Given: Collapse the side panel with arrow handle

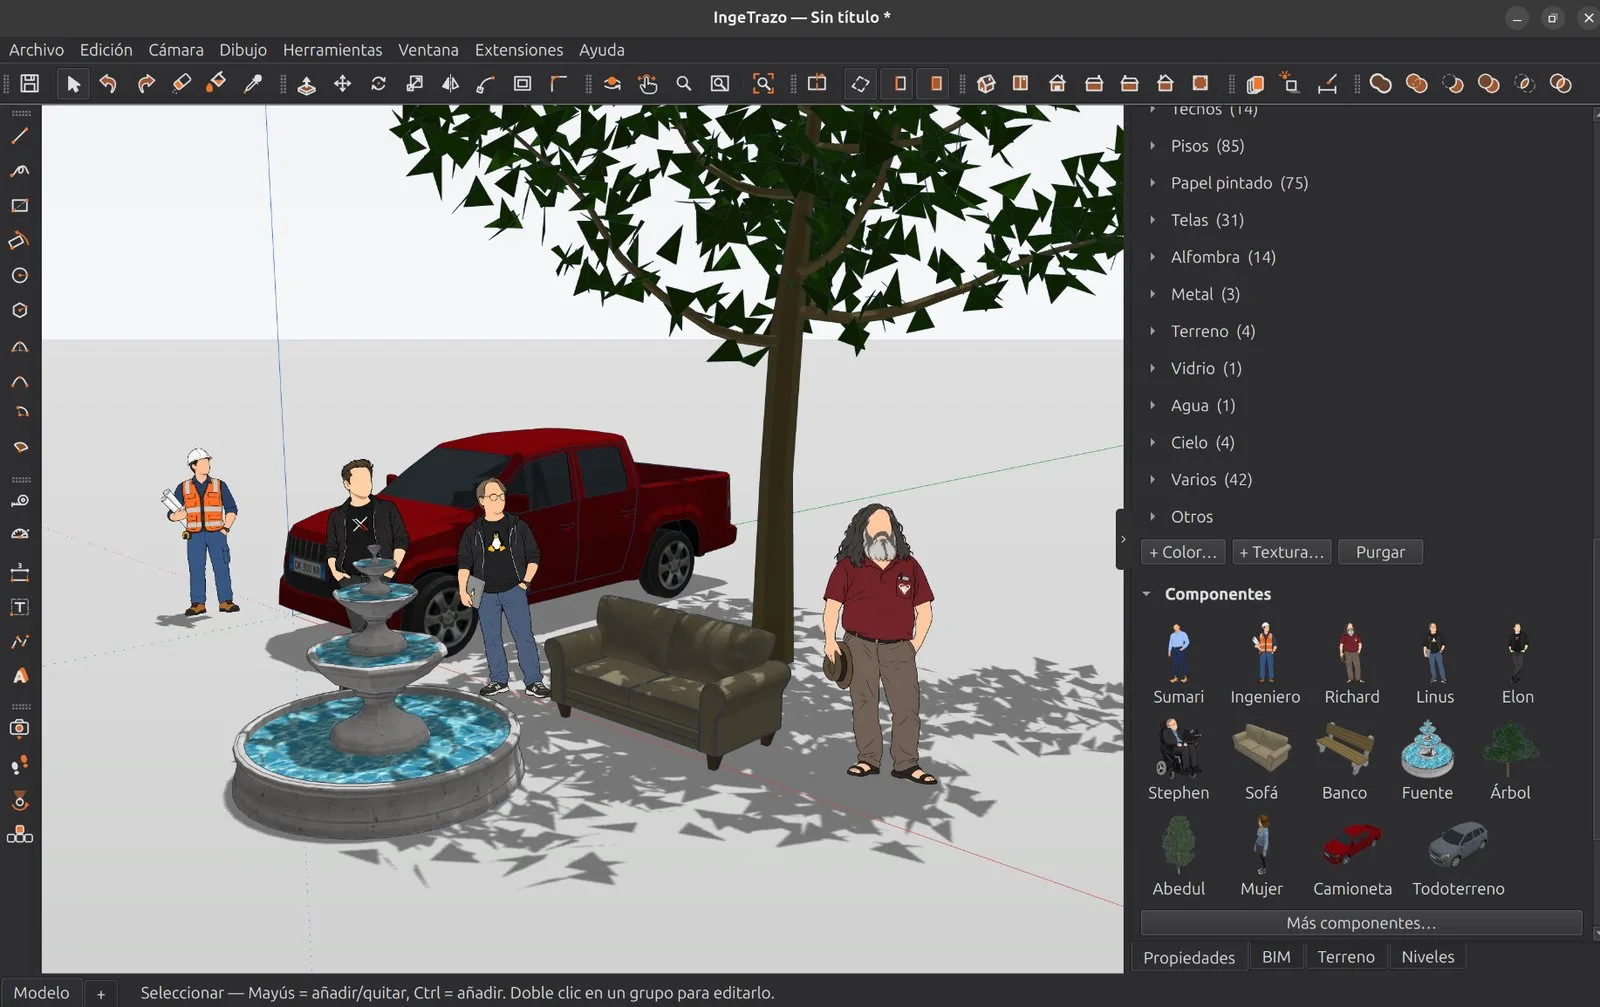Looking at the screenshot, I should coord(1122,539).
